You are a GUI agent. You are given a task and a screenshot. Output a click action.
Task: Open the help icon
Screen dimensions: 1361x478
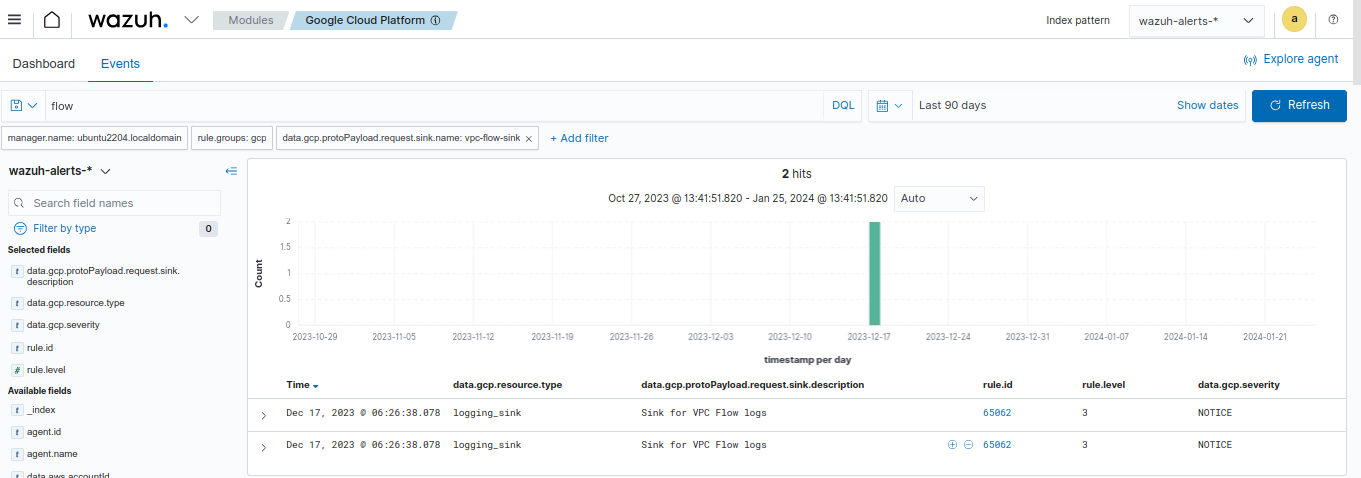tap(1333, 20)
